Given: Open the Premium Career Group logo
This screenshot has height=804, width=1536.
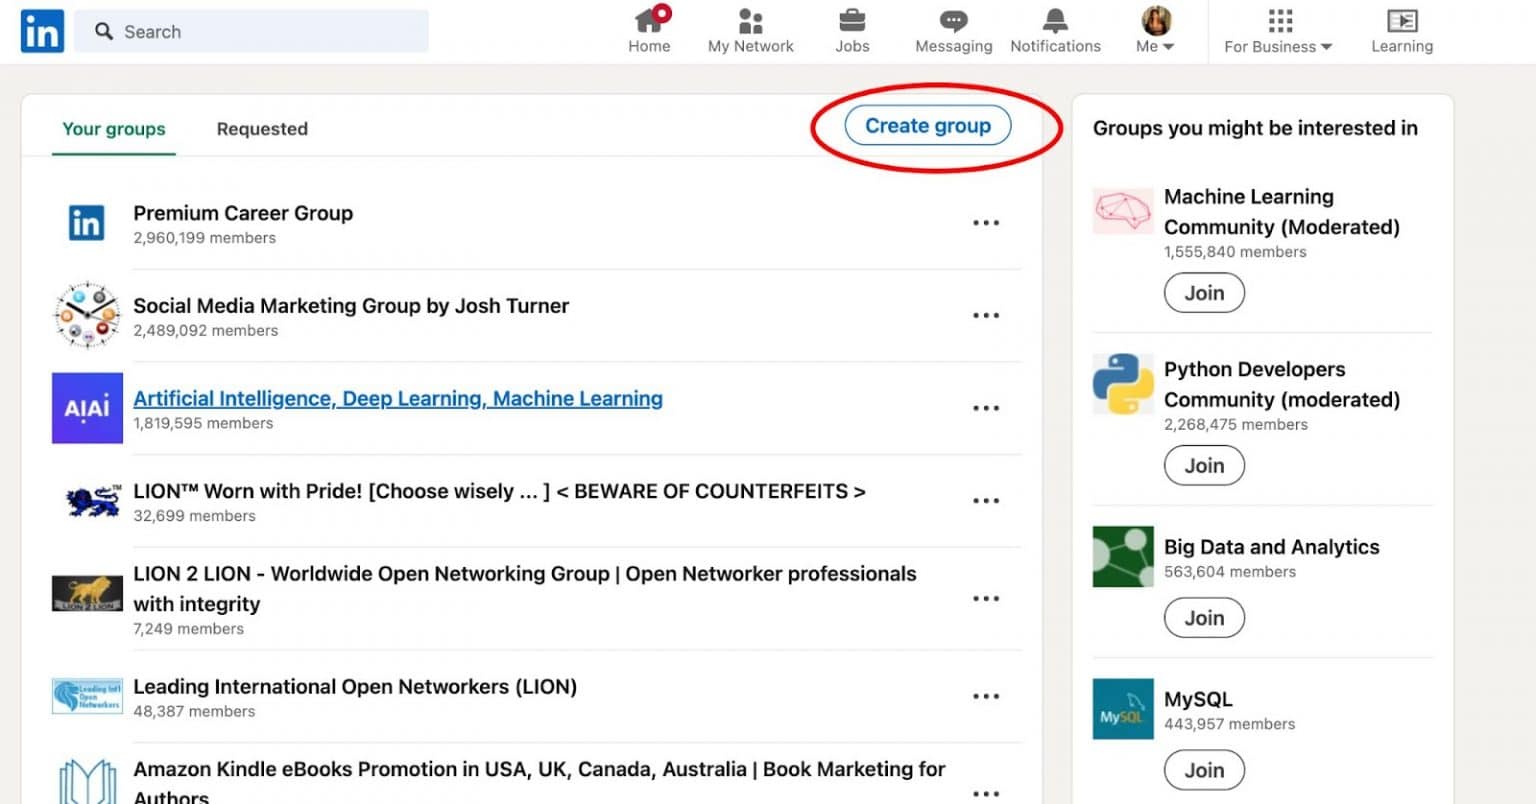Looking at the screenshot, I should tap(86, 222).
